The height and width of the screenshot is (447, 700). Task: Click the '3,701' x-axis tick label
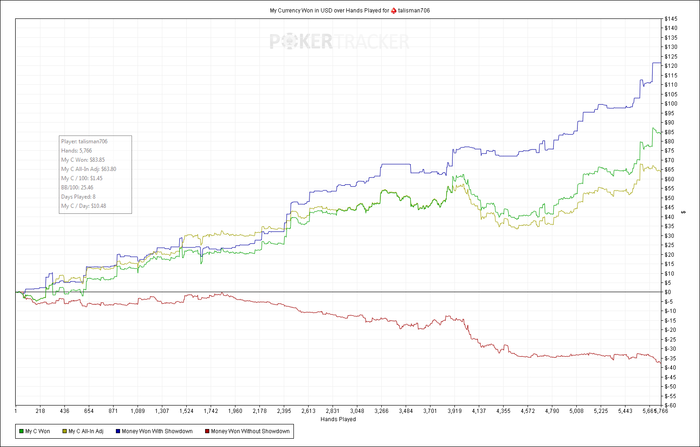[429, 411]
